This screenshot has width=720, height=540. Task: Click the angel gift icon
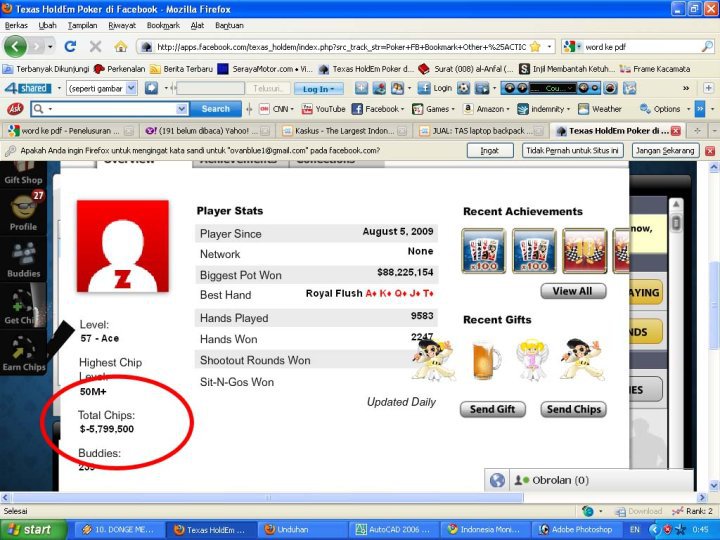pos(533,360)
